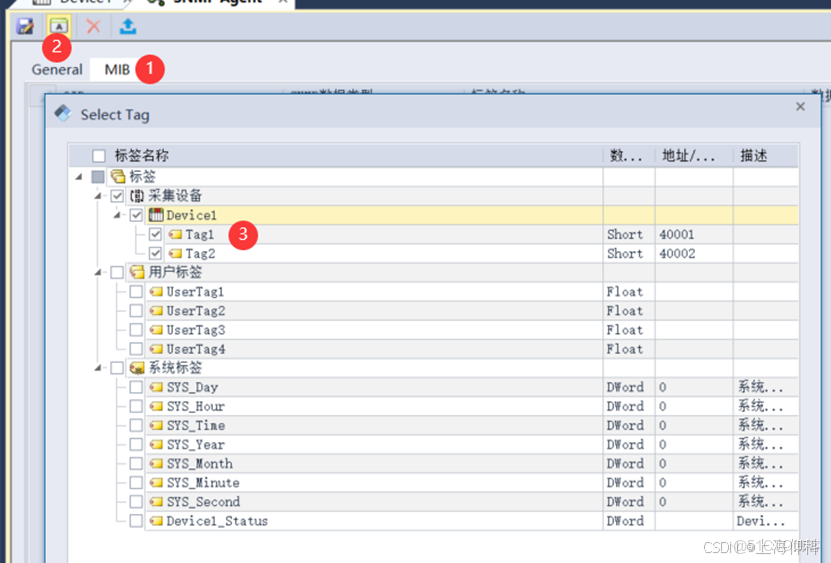Check the SYS_Month checkbox
This screenshot has width=831, height=563.
[136, 463]
